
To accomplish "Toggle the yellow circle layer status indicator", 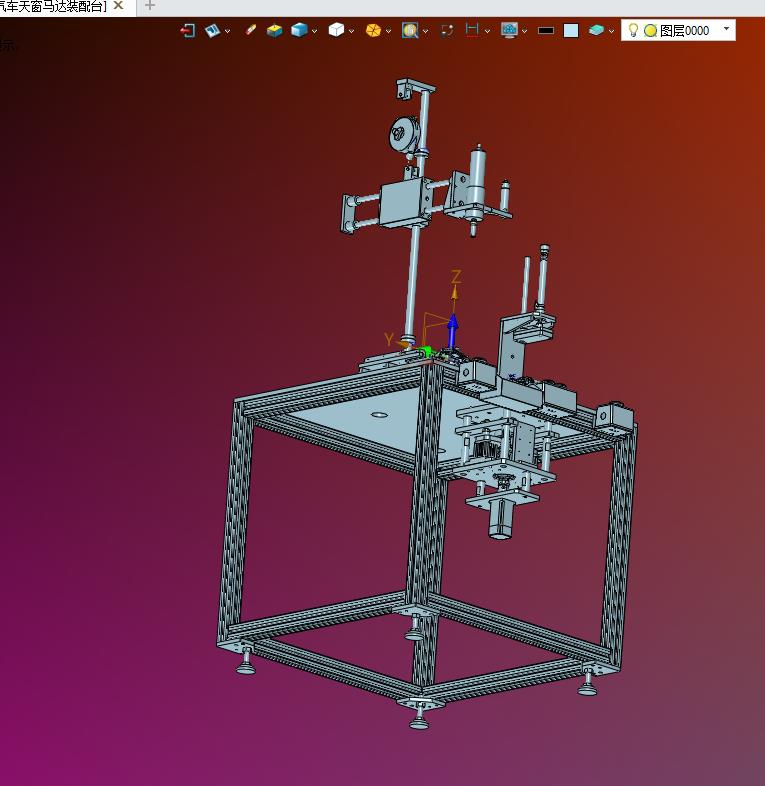I will coord(650,30).
